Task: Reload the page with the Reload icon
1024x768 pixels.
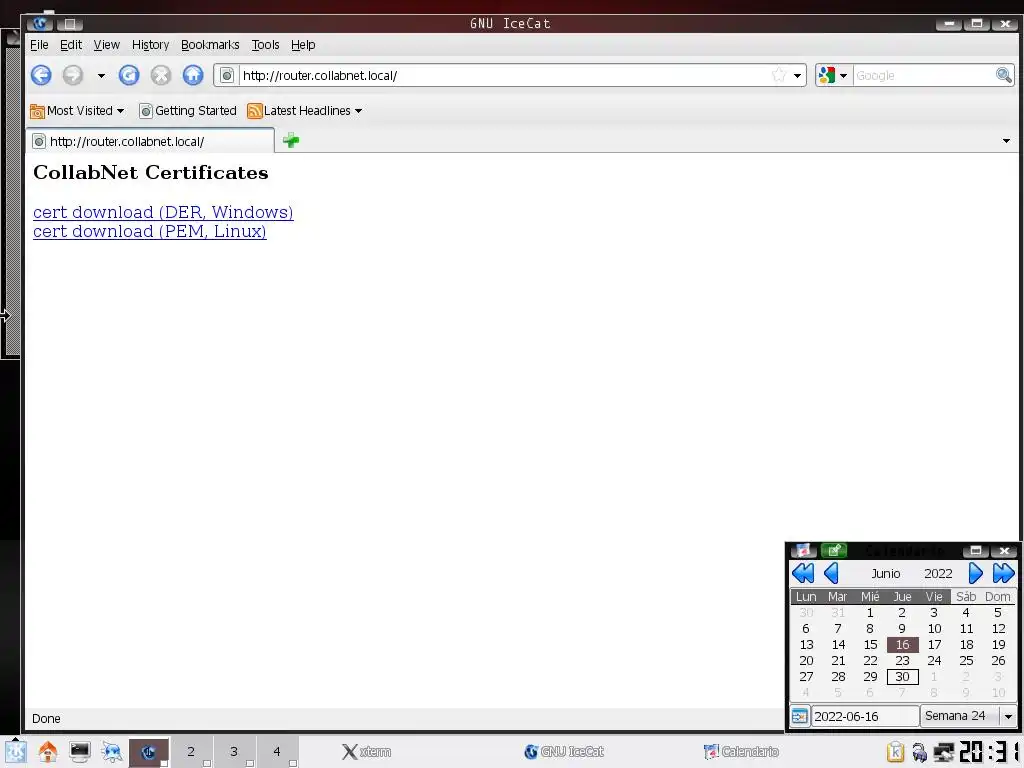Action: click(x=129, y=75)
